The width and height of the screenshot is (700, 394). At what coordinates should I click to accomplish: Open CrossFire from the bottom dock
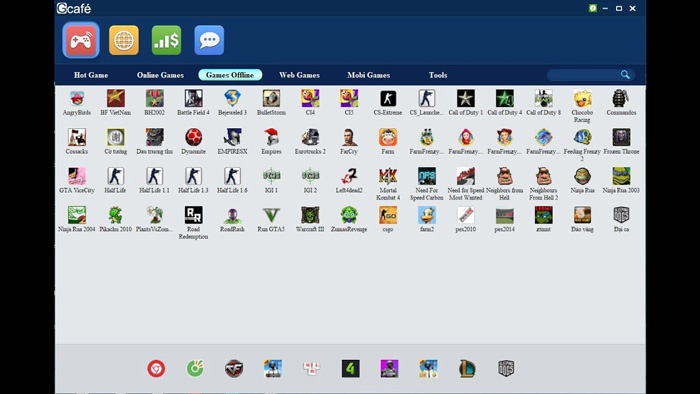(x=234, y=369)
